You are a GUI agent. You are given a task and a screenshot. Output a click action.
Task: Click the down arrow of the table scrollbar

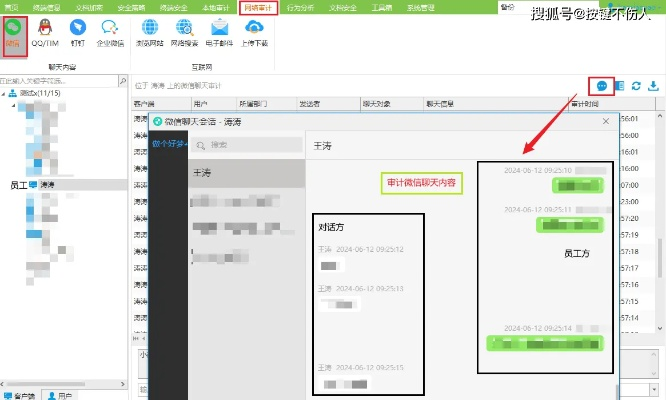[x=660, y=328]
